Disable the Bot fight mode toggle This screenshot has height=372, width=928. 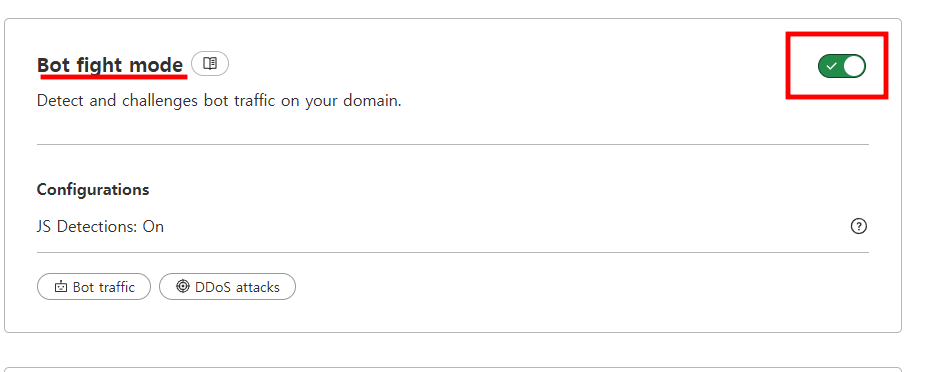point(842,66)
